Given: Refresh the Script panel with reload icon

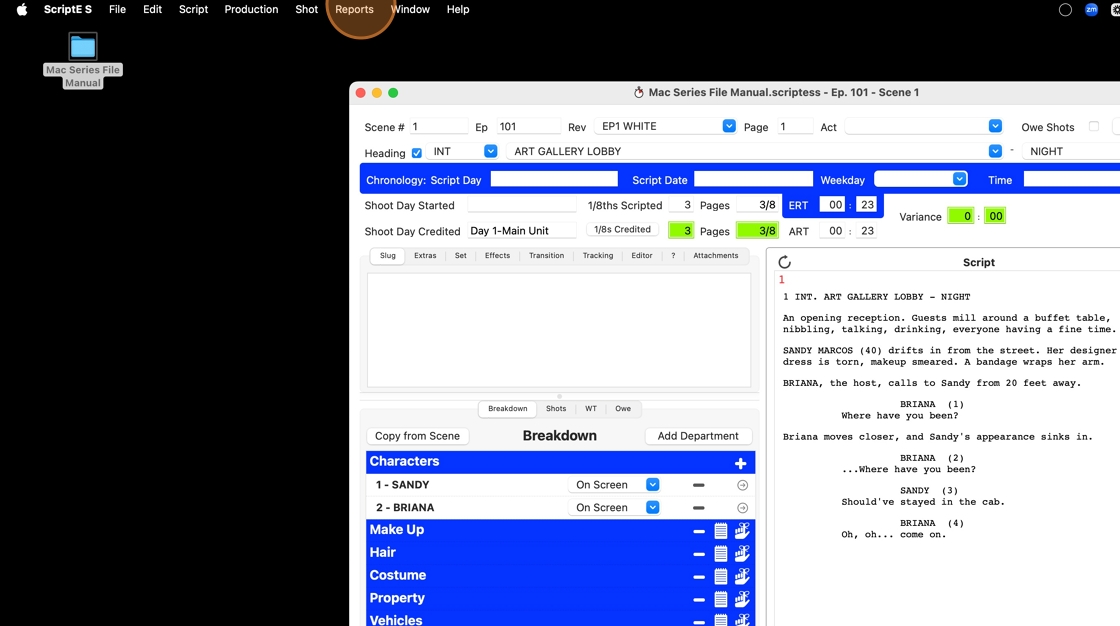Looking at the screenshot, I should pyautogui.click(x=784, y=263).
